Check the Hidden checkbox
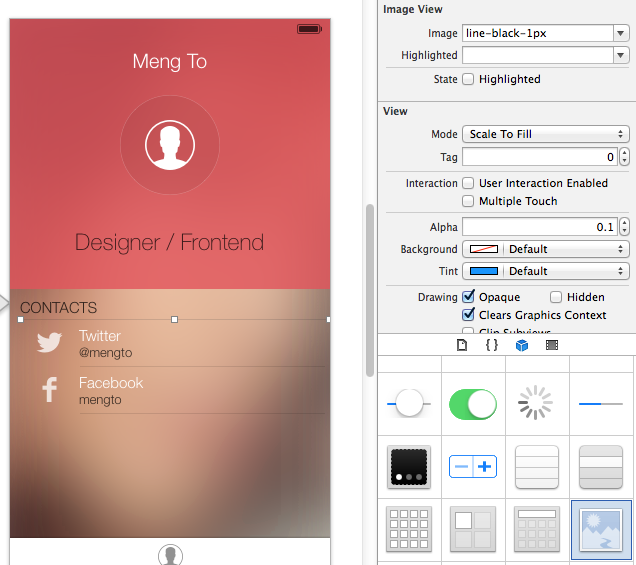Image resolution: width=636 pixels, height=565 pixels. click(x=556, y=297)
